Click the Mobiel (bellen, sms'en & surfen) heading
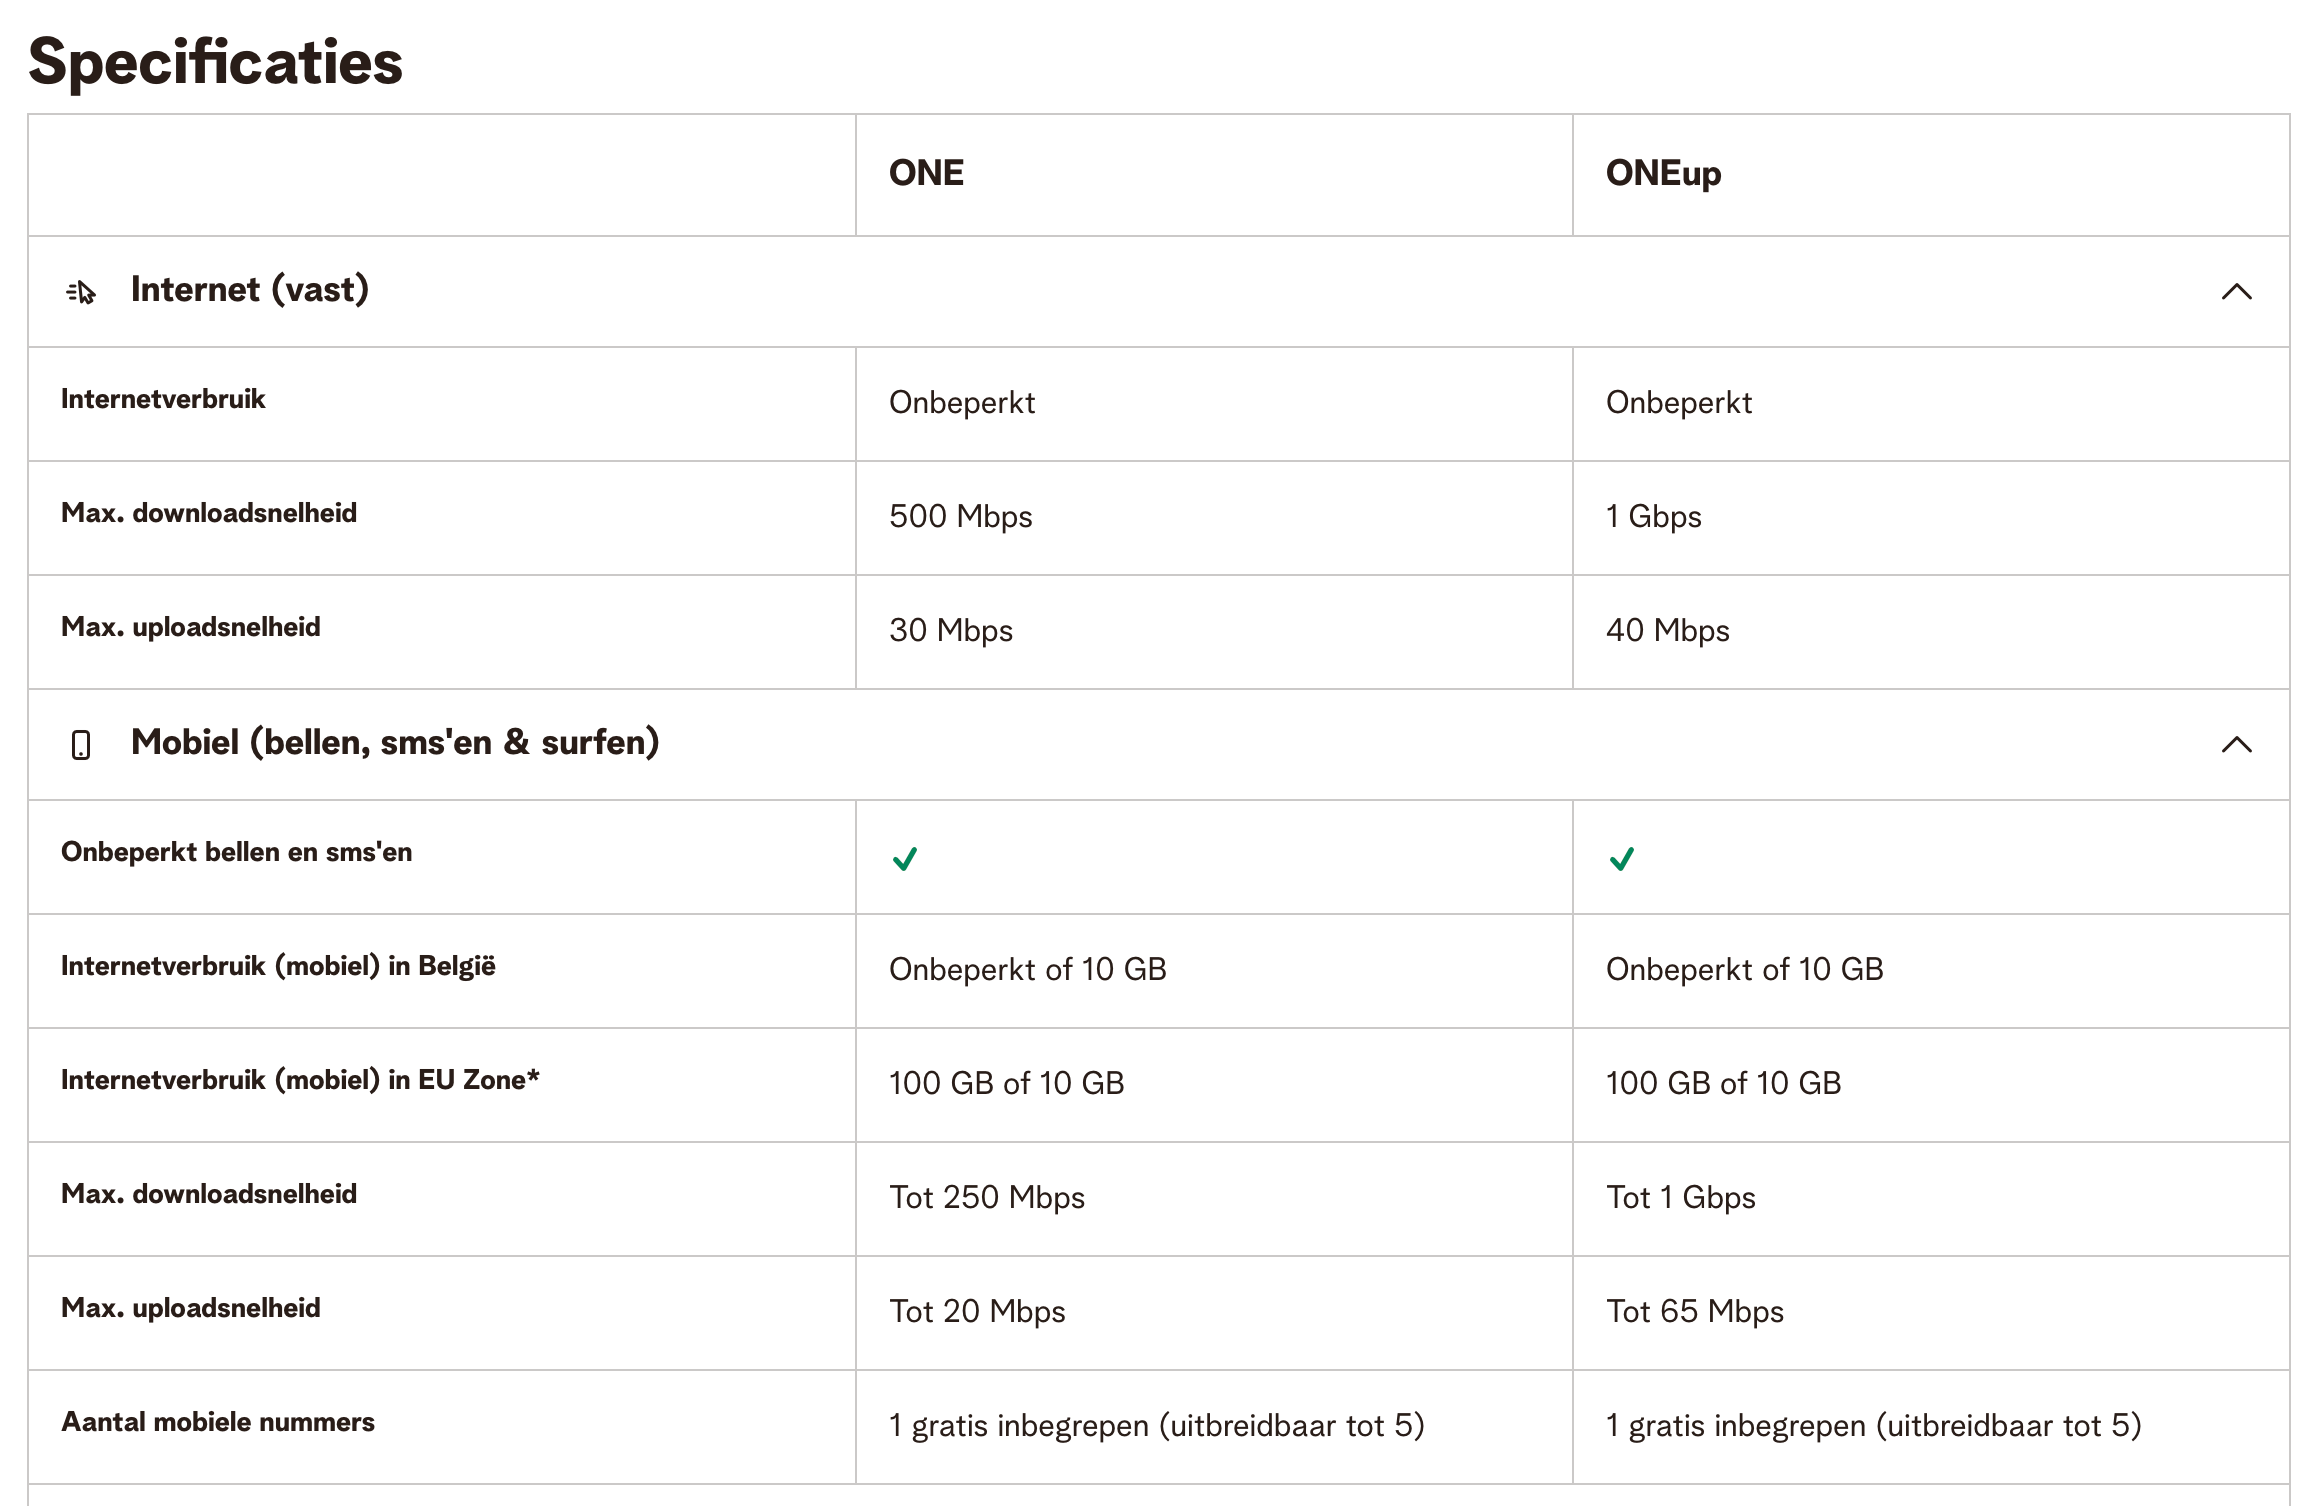 [x=395, y=743]
